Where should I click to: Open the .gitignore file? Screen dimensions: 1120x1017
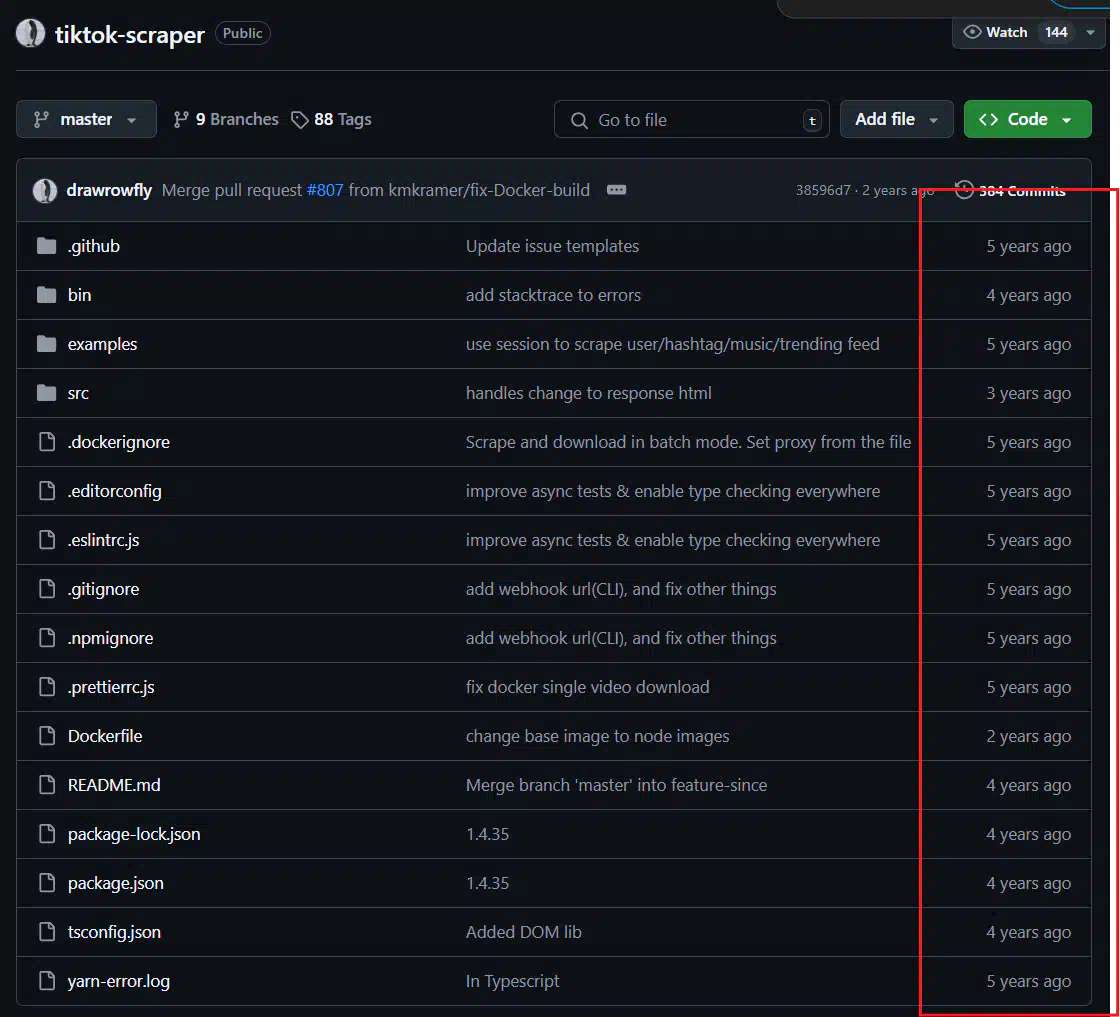[x=104, y=589]
